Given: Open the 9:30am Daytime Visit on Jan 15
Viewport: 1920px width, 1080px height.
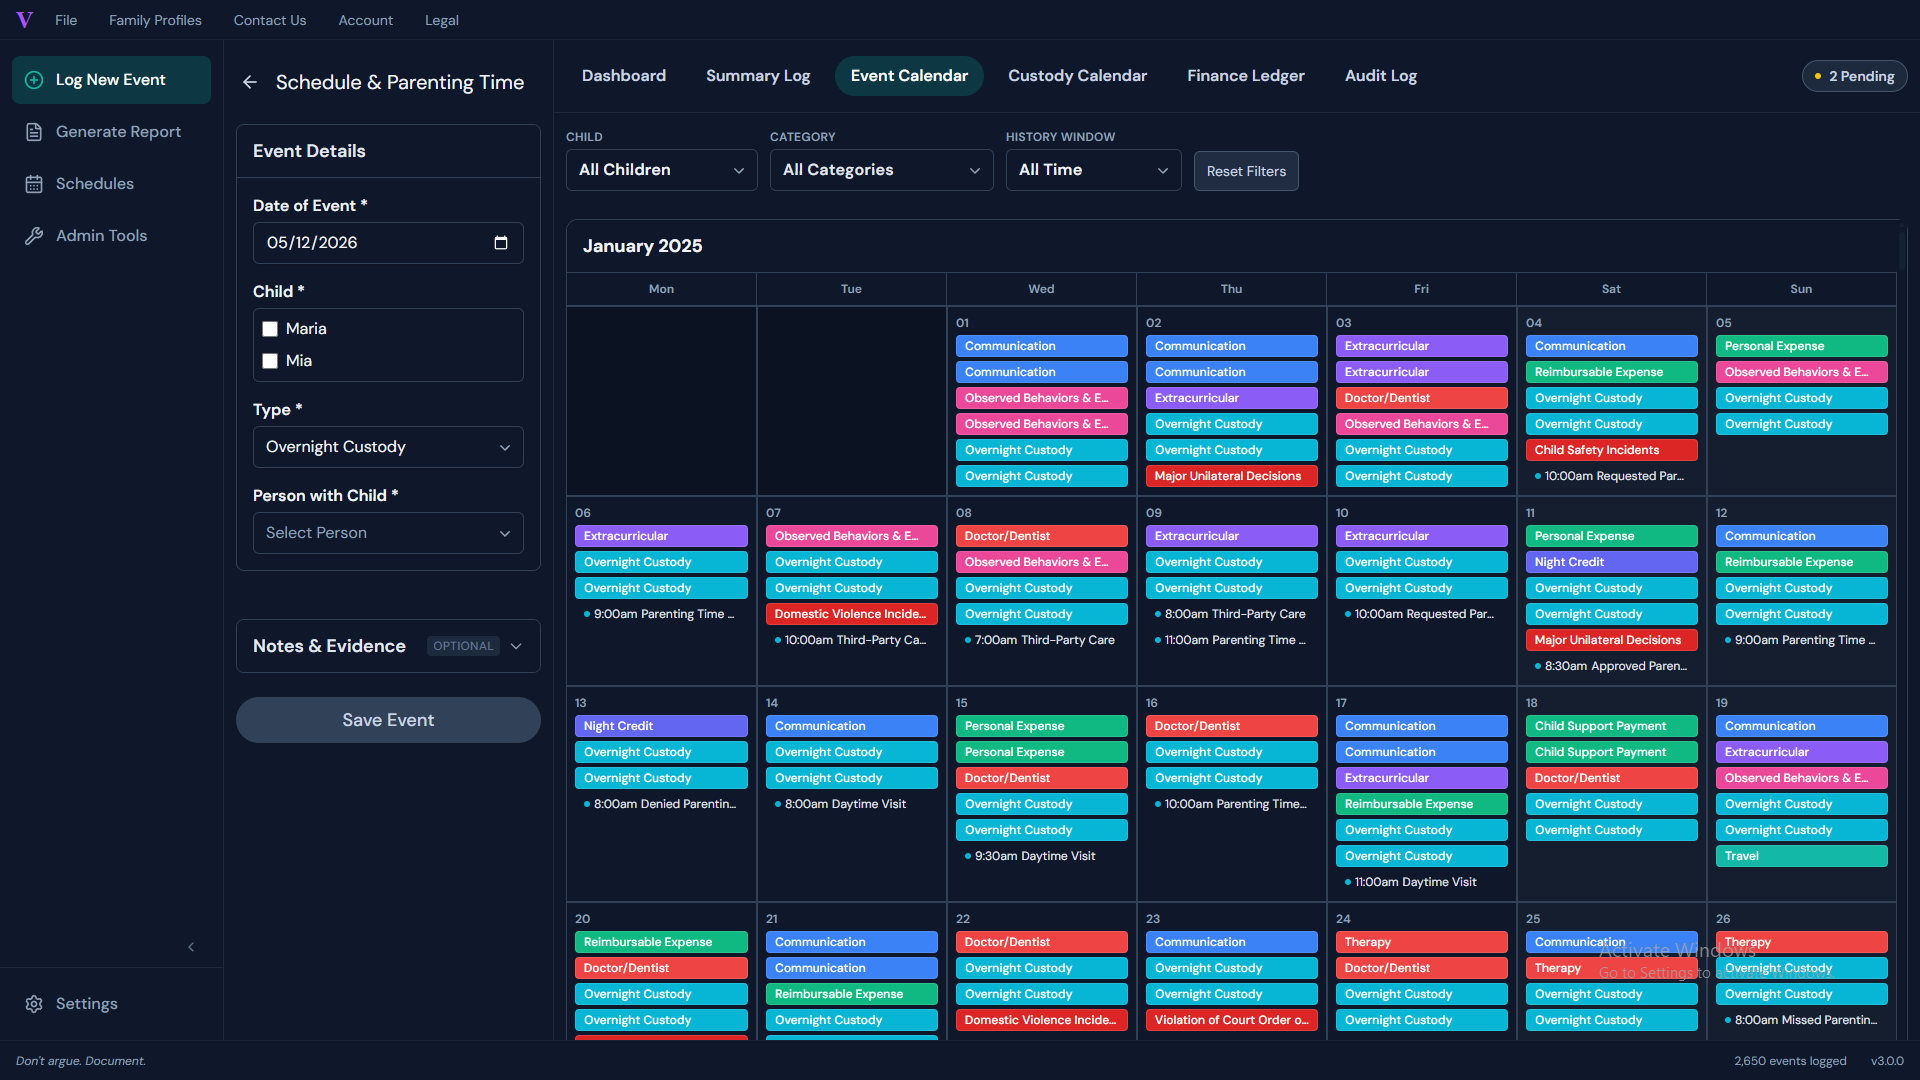Looking at the screenshot, I should click(1041, 856).
